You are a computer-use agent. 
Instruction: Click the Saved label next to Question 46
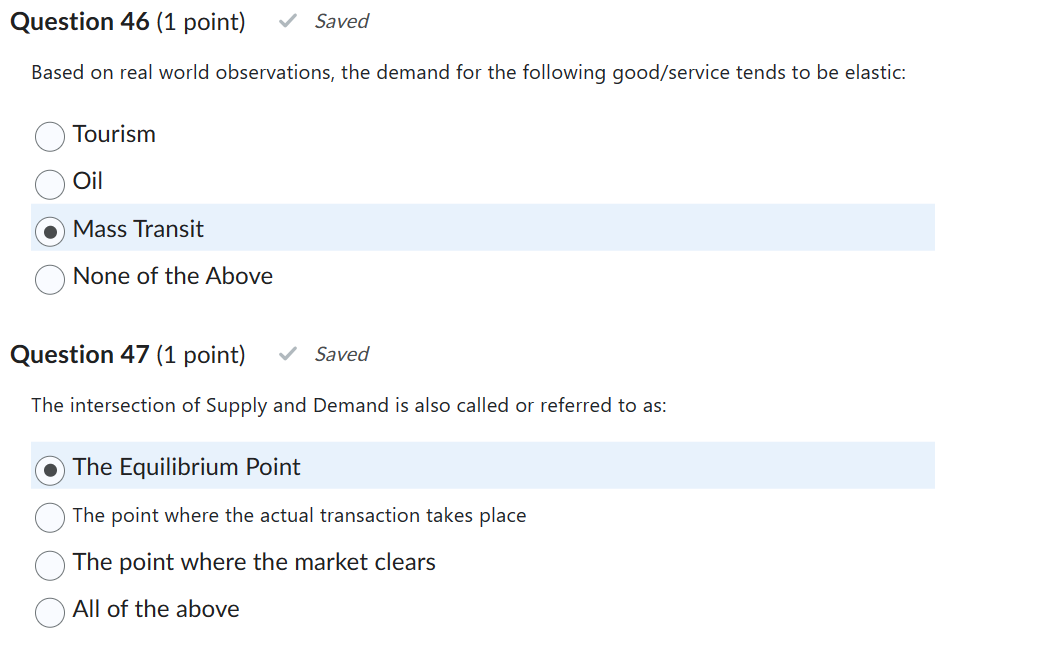pos(341,20)
